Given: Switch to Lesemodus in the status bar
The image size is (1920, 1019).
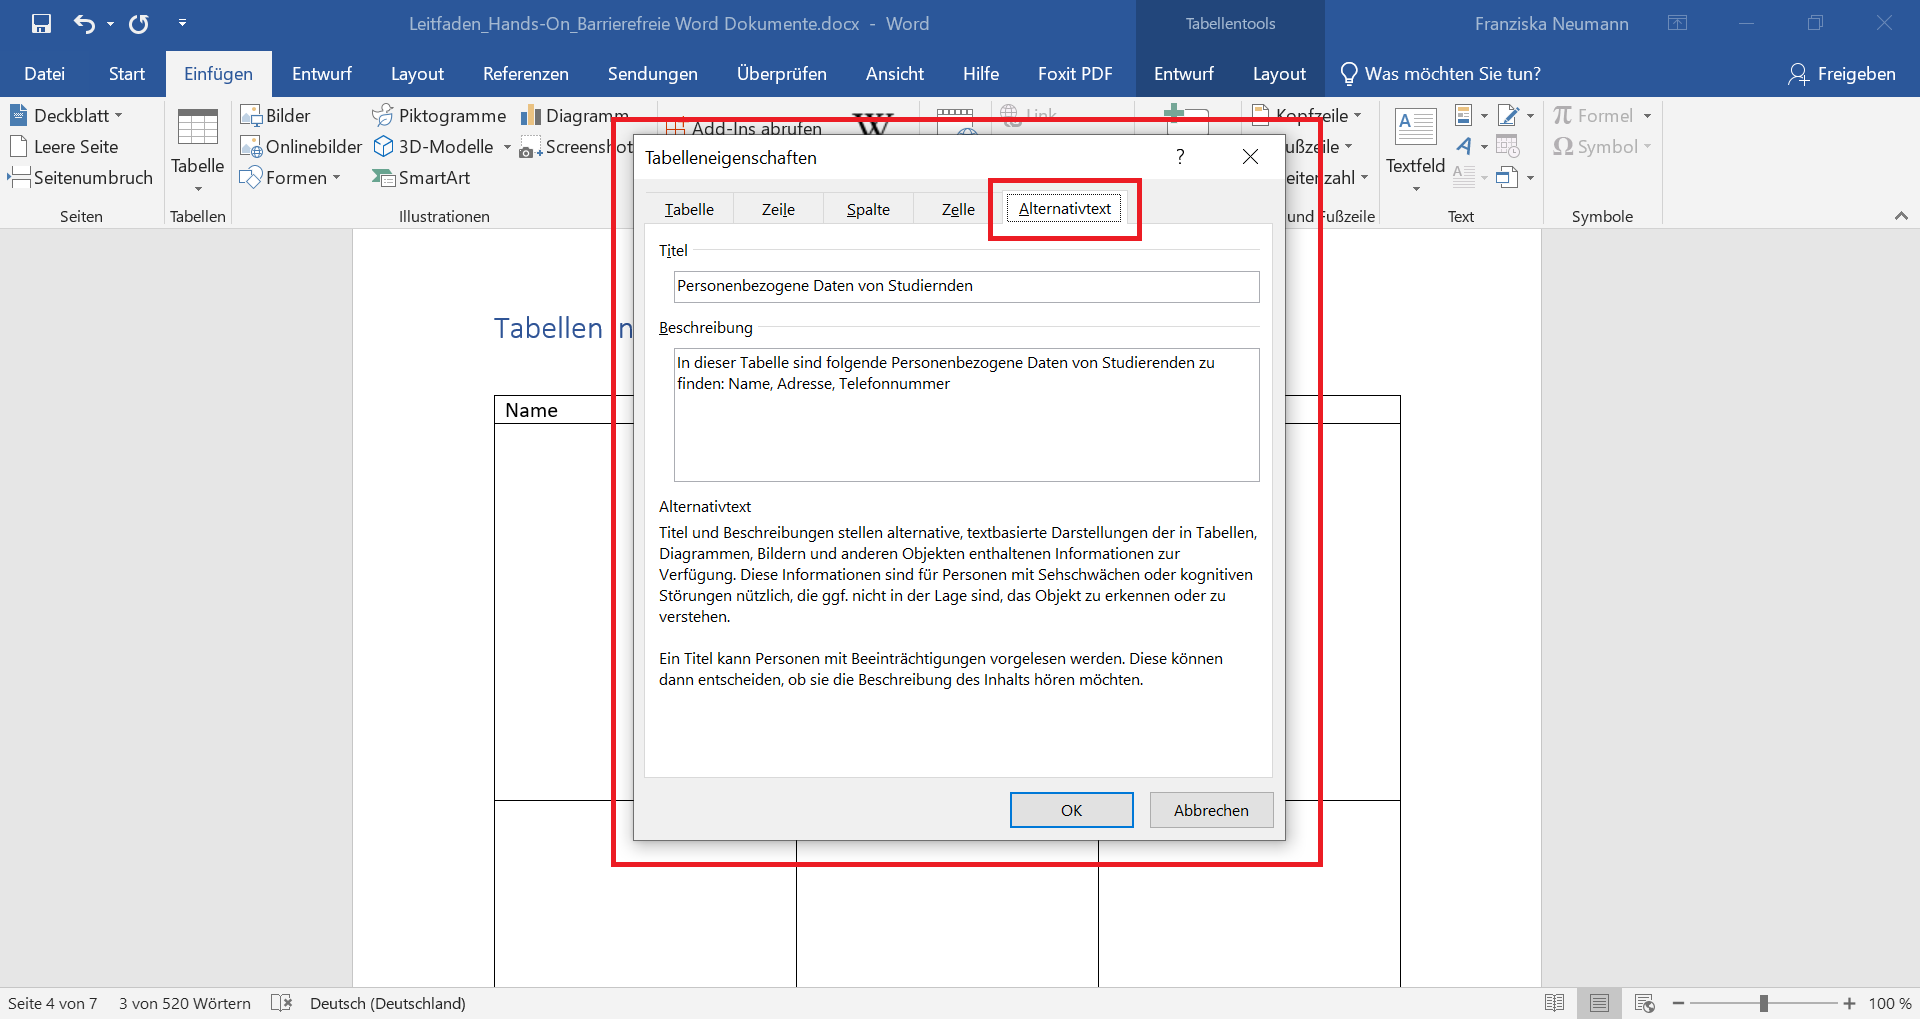Looking at the screenshot, I should (x=1556, y=1002).
